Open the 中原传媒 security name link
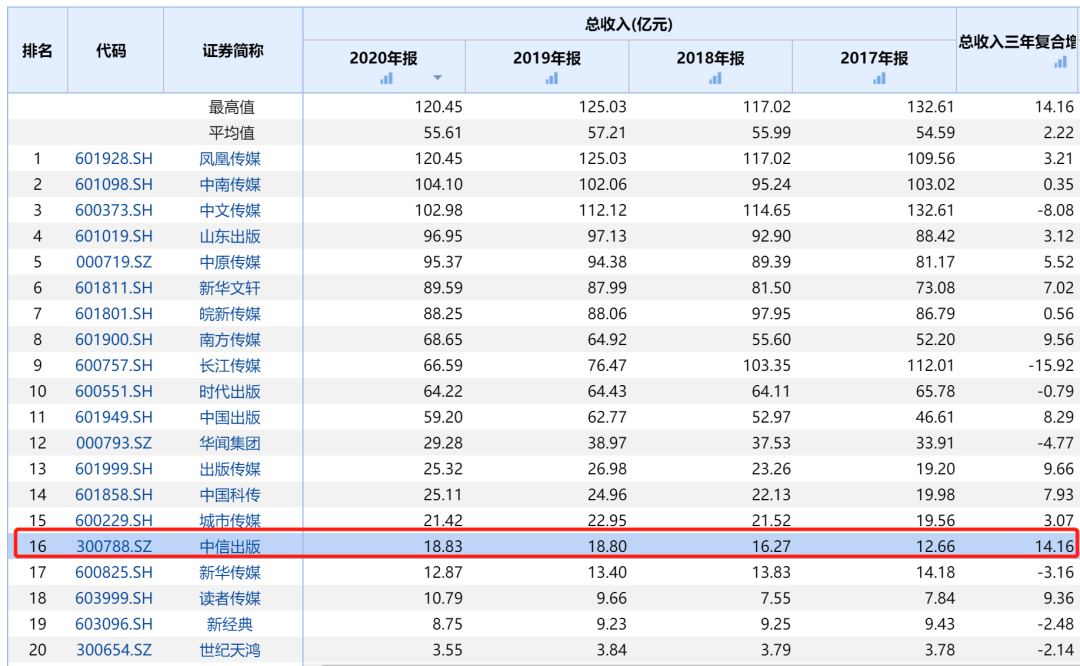The image size is (1080, 666). pyautogui.click(x=230, y=262)
